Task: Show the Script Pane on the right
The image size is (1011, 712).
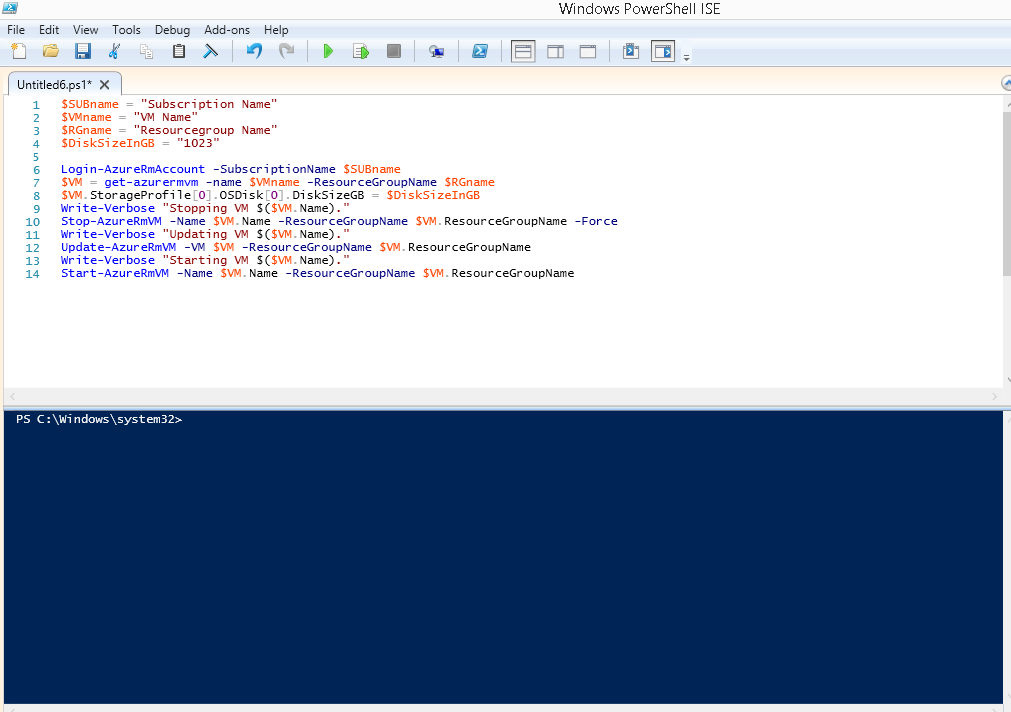Action: point(555,50)
